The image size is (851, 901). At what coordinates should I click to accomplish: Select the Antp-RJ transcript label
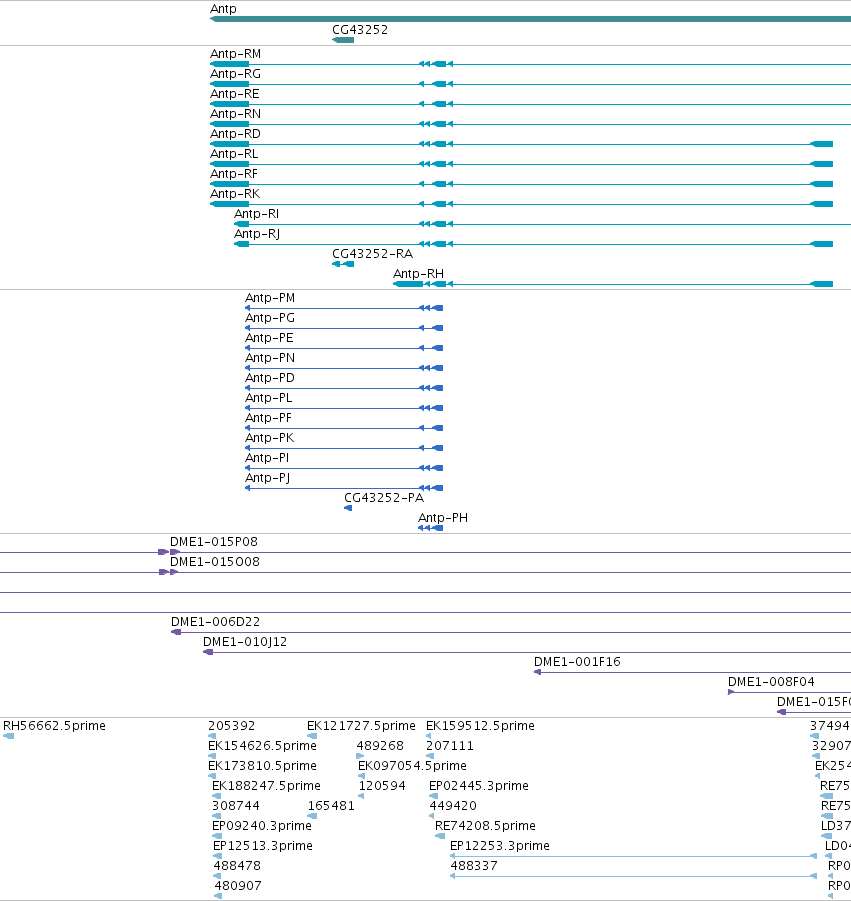[257, 234]
